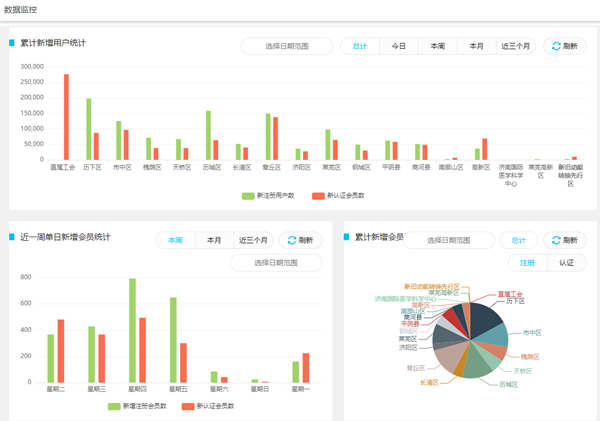Click the 新旧动能转换先行区 label on the pie chart
Screen dimensions: 600x421
(x=432, y=286)
